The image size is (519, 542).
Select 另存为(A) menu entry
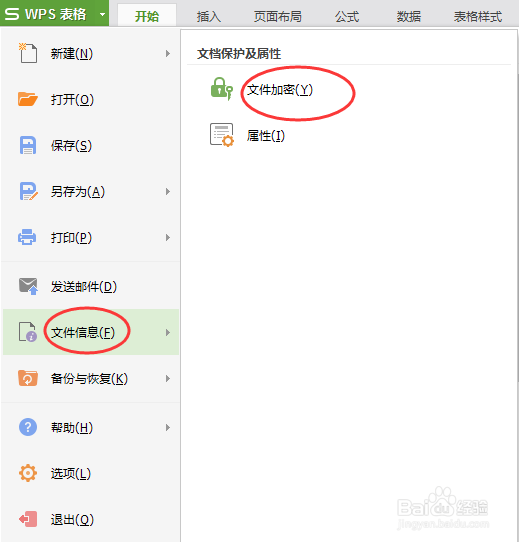pos(91,191)
